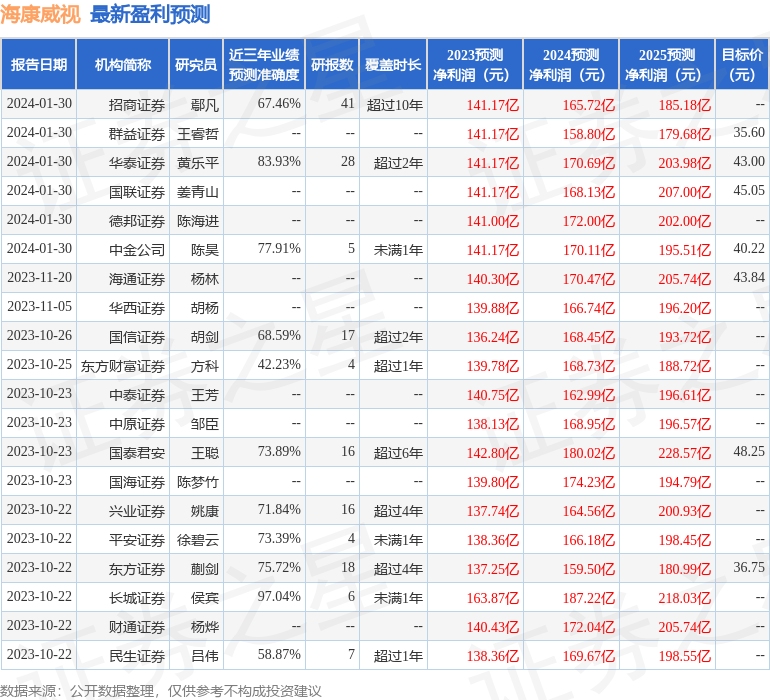The width and height of the screenshot is (770, 700).
Task: Click 2023 forecast value 163.87亿
Action: pos(493,598)
